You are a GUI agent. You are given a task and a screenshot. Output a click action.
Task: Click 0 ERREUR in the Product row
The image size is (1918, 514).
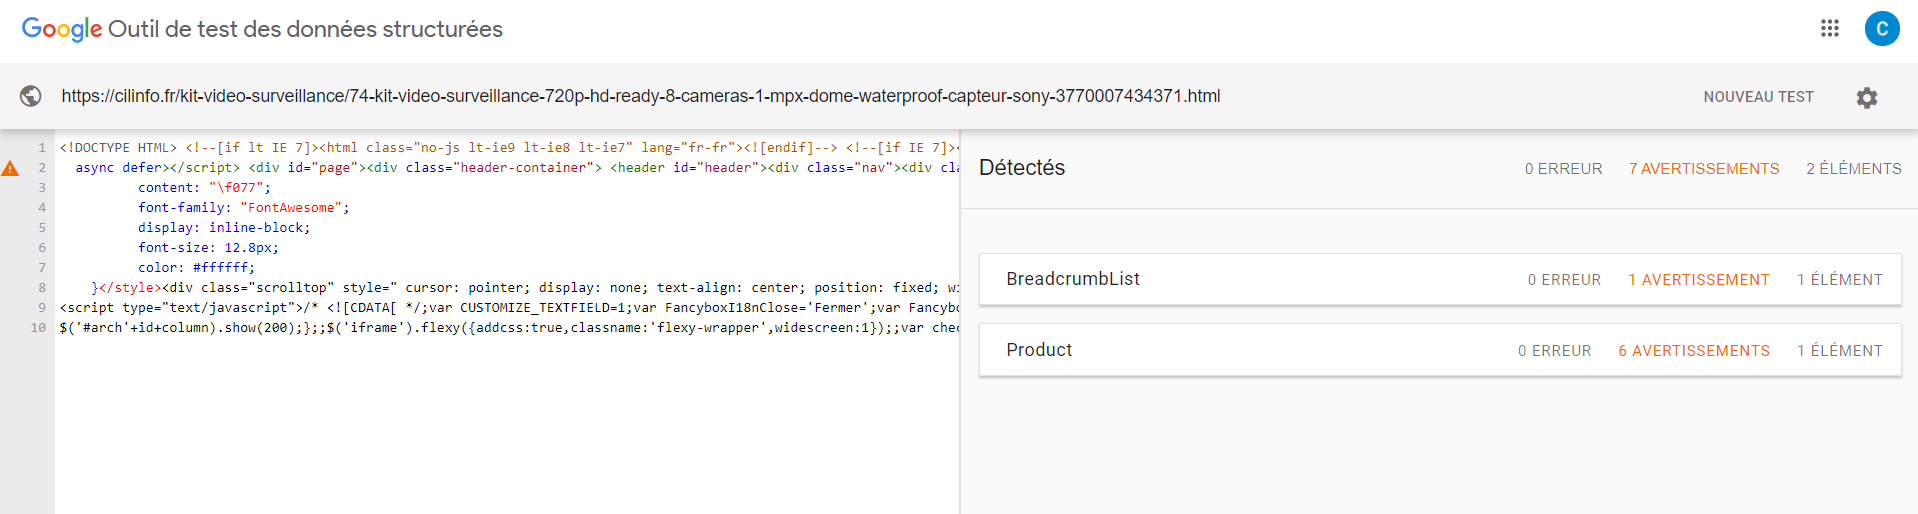point(1554,351)
